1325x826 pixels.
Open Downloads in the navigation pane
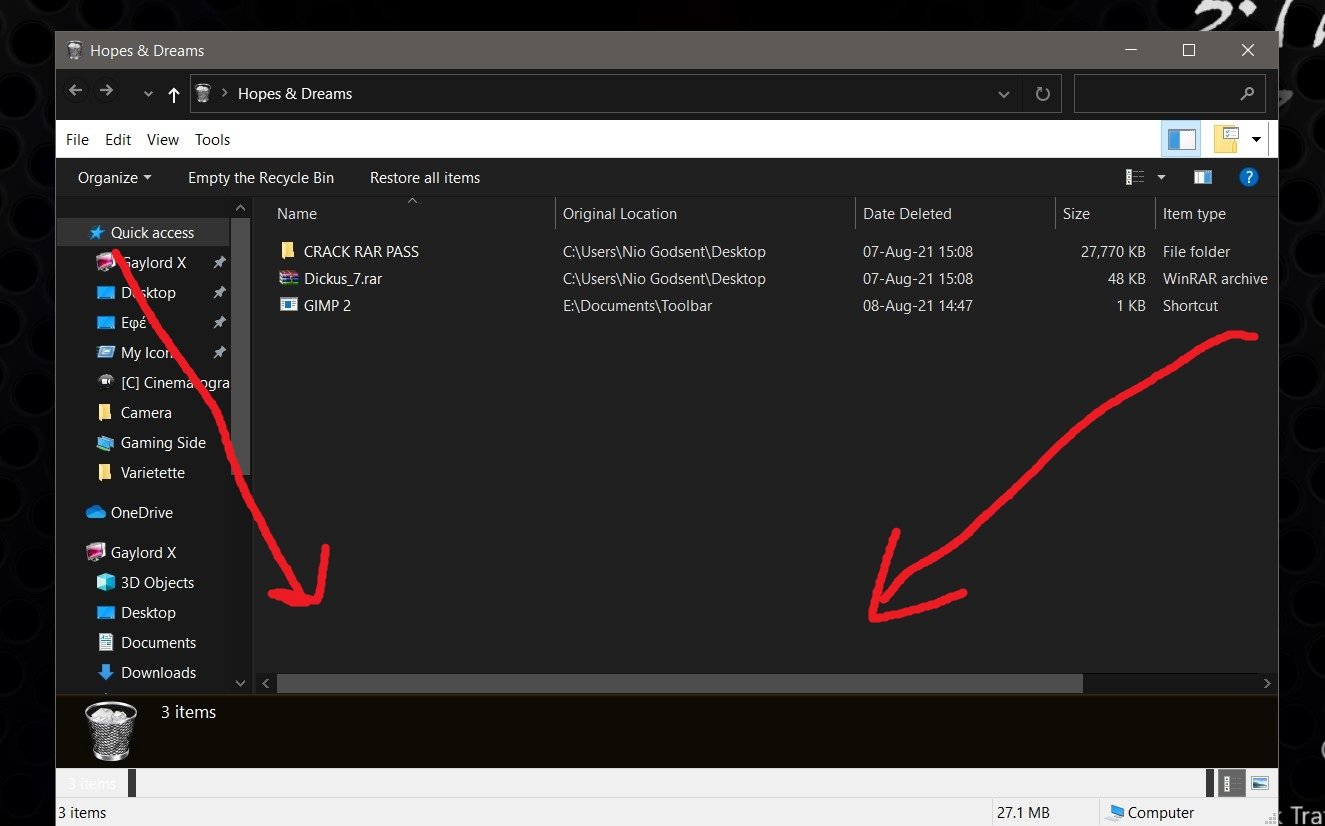click(158, 673)
